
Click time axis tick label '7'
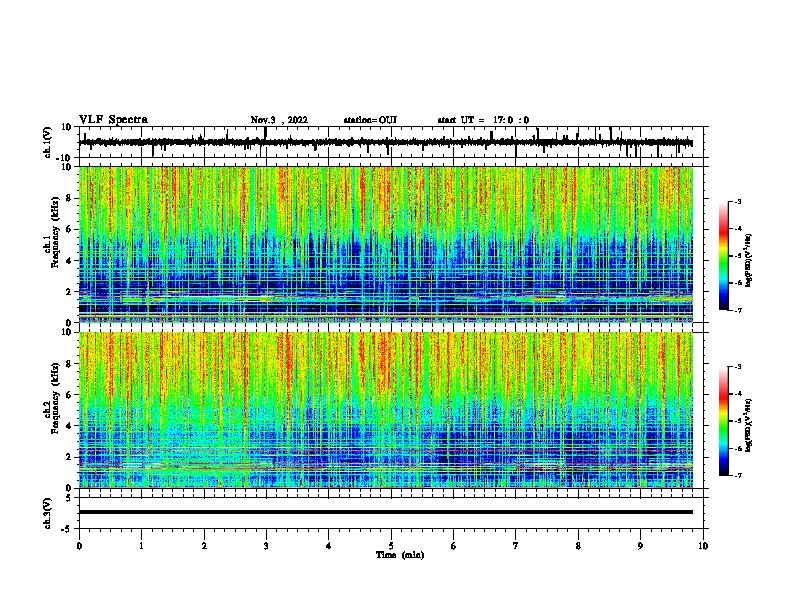[516, 546]
